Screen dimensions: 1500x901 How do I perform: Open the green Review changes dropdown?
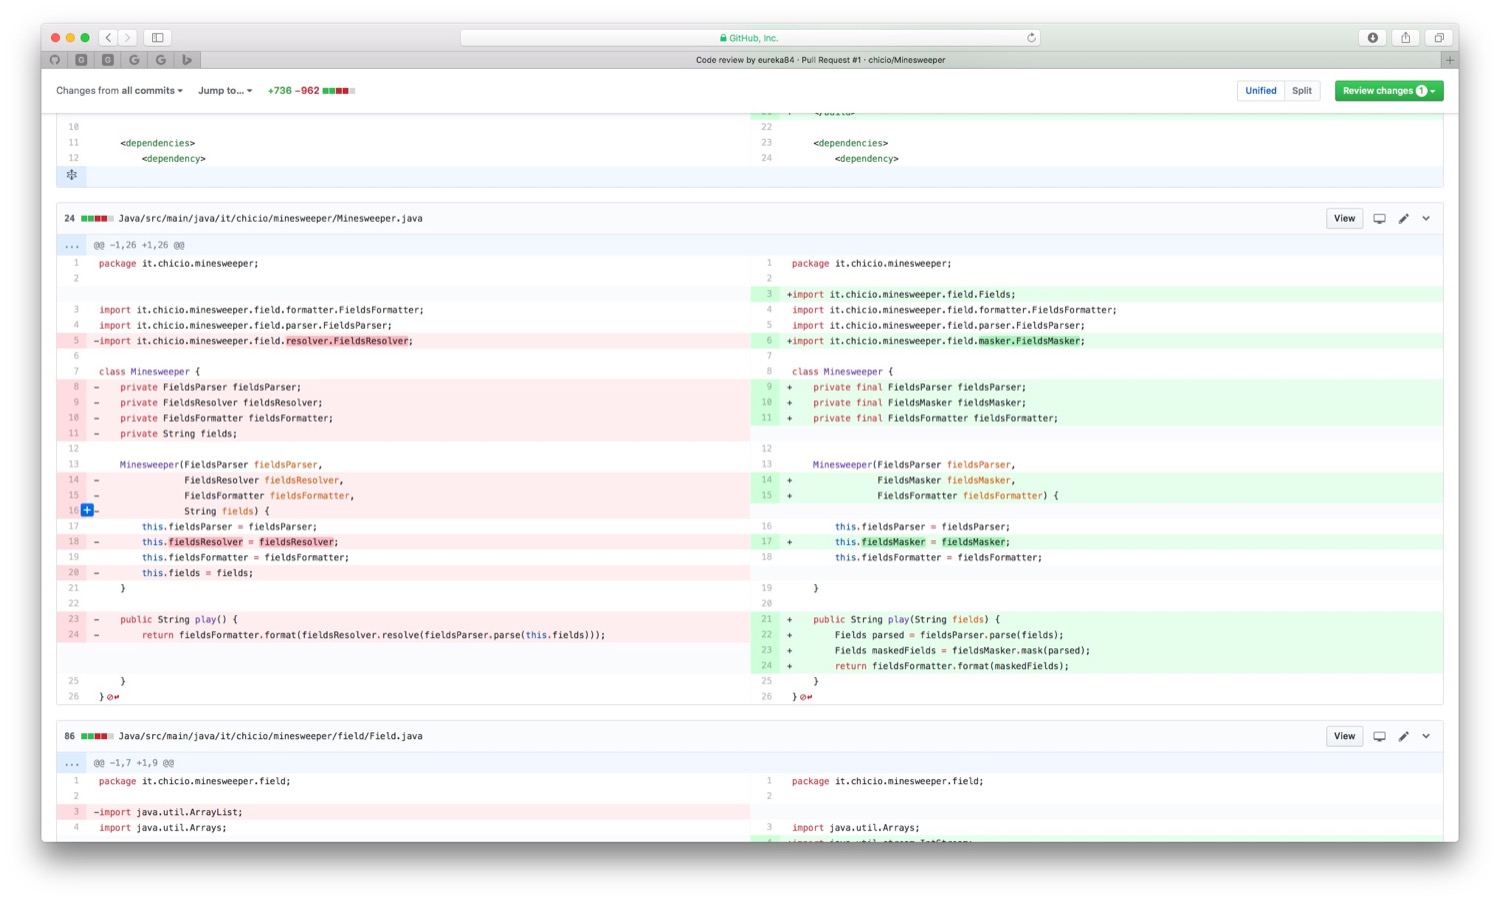point(1389,91)
